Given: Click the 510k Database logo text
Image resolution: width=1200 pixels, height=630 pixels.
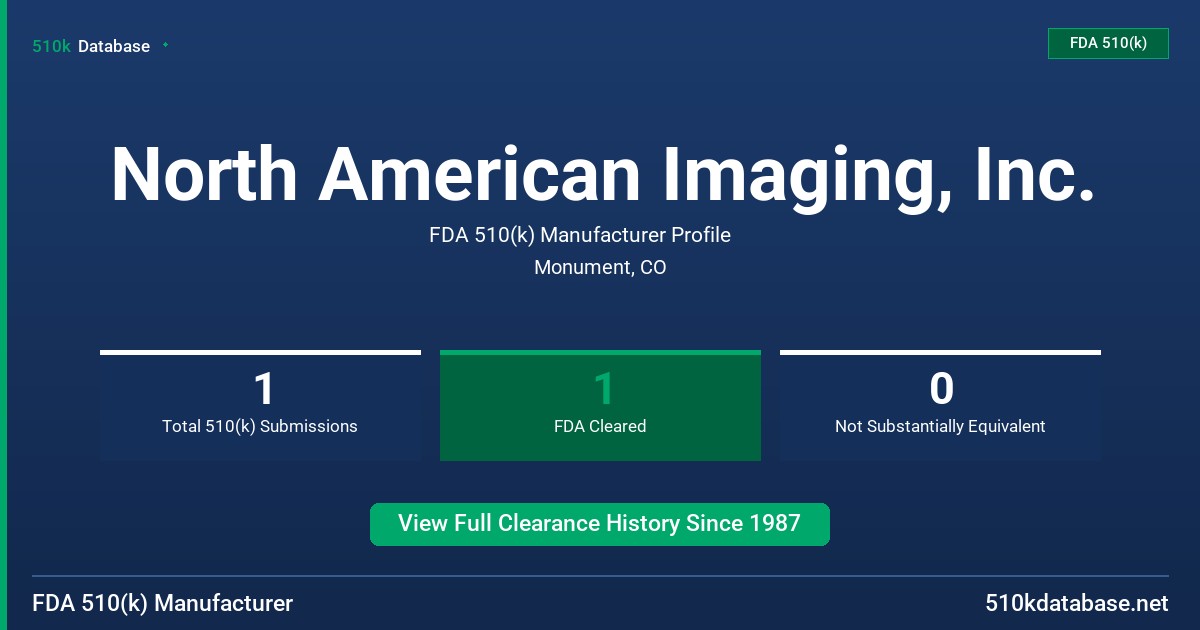Looking at the screenshot, I should tap(91, 46).
